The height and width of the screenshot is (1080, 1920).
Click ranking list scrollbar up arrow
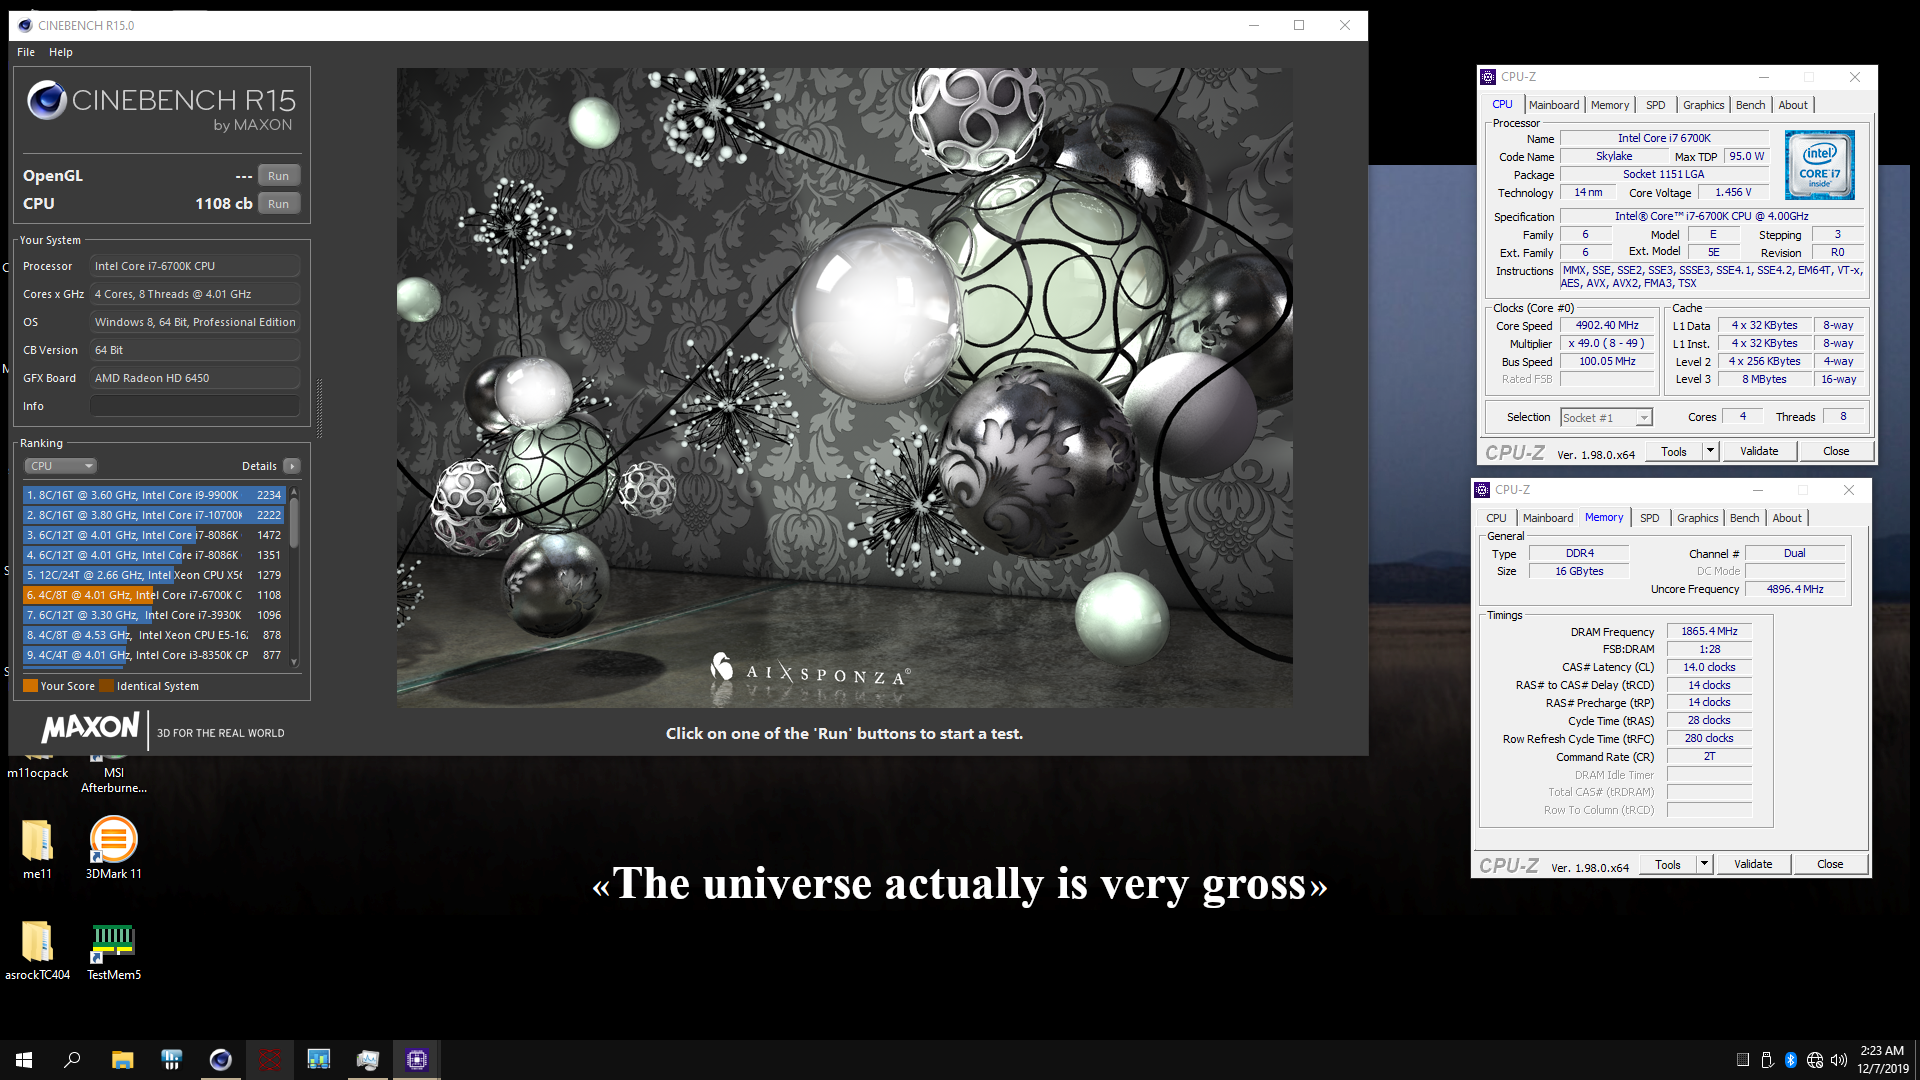[294, 492]
